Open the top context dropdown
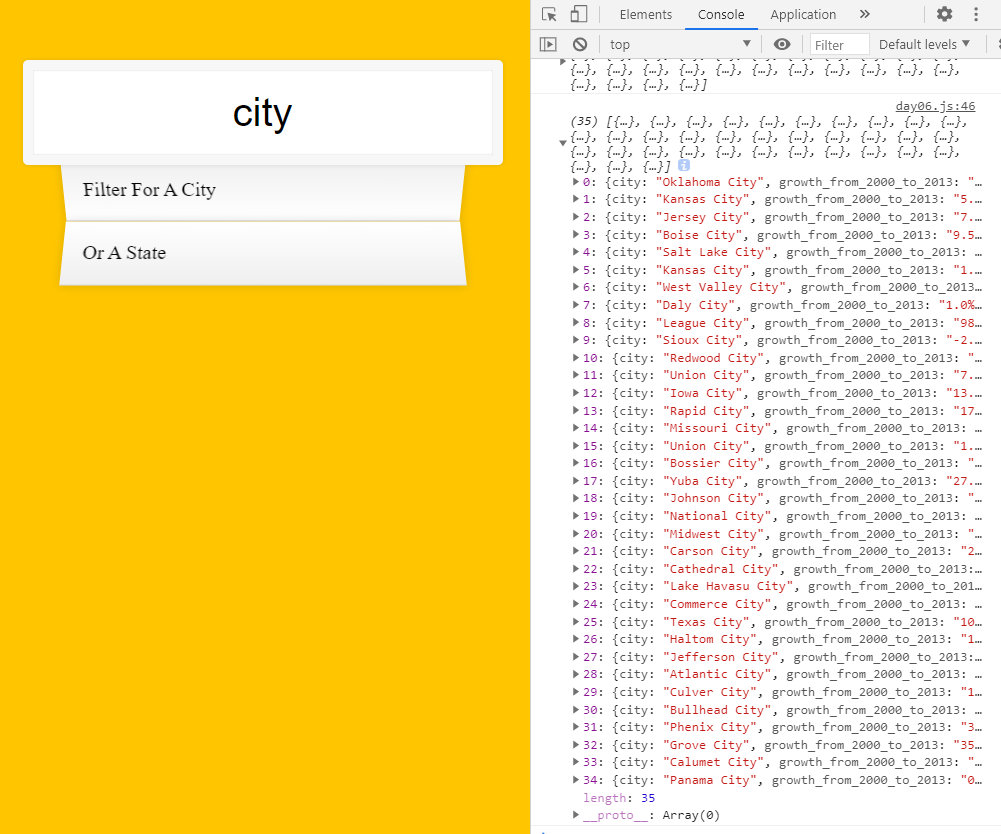1001x834 pixels. [680, 44]
